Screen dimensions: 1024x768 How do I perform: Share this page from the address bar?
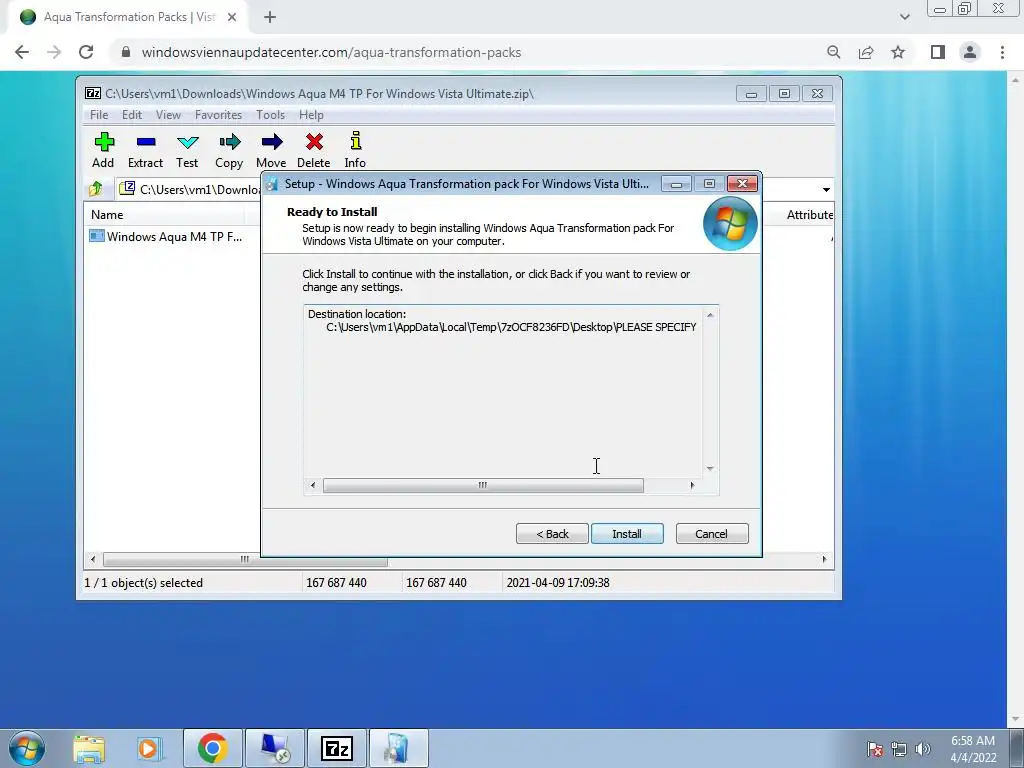click(866, 52)
